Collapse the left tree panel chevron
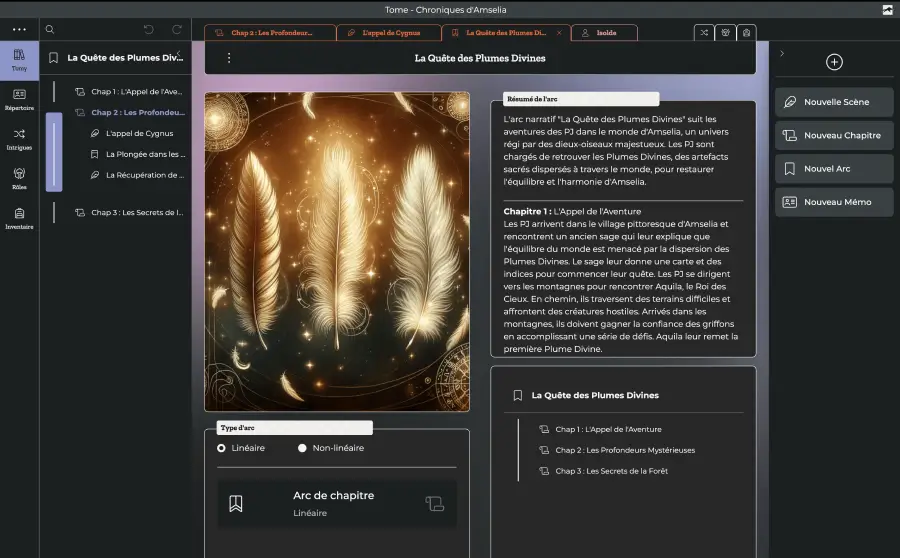The width and height of the screenshot is (900, 558). click(x=179, y=53)
